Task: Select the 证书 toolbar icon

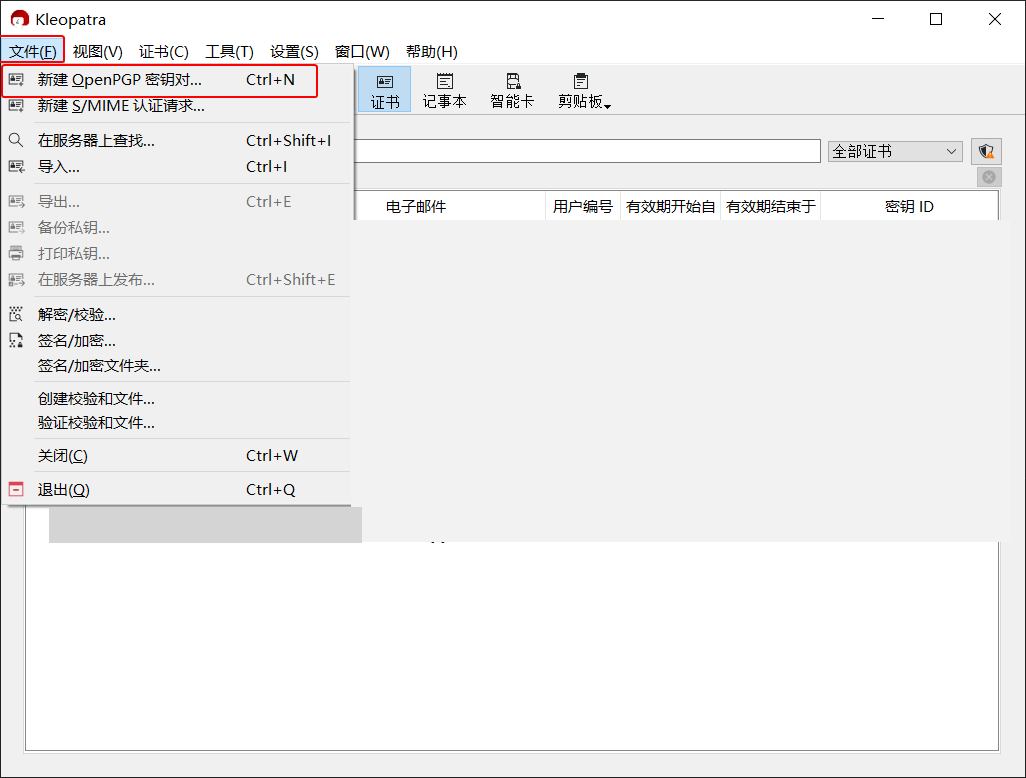Action: (x=385, y=89)
